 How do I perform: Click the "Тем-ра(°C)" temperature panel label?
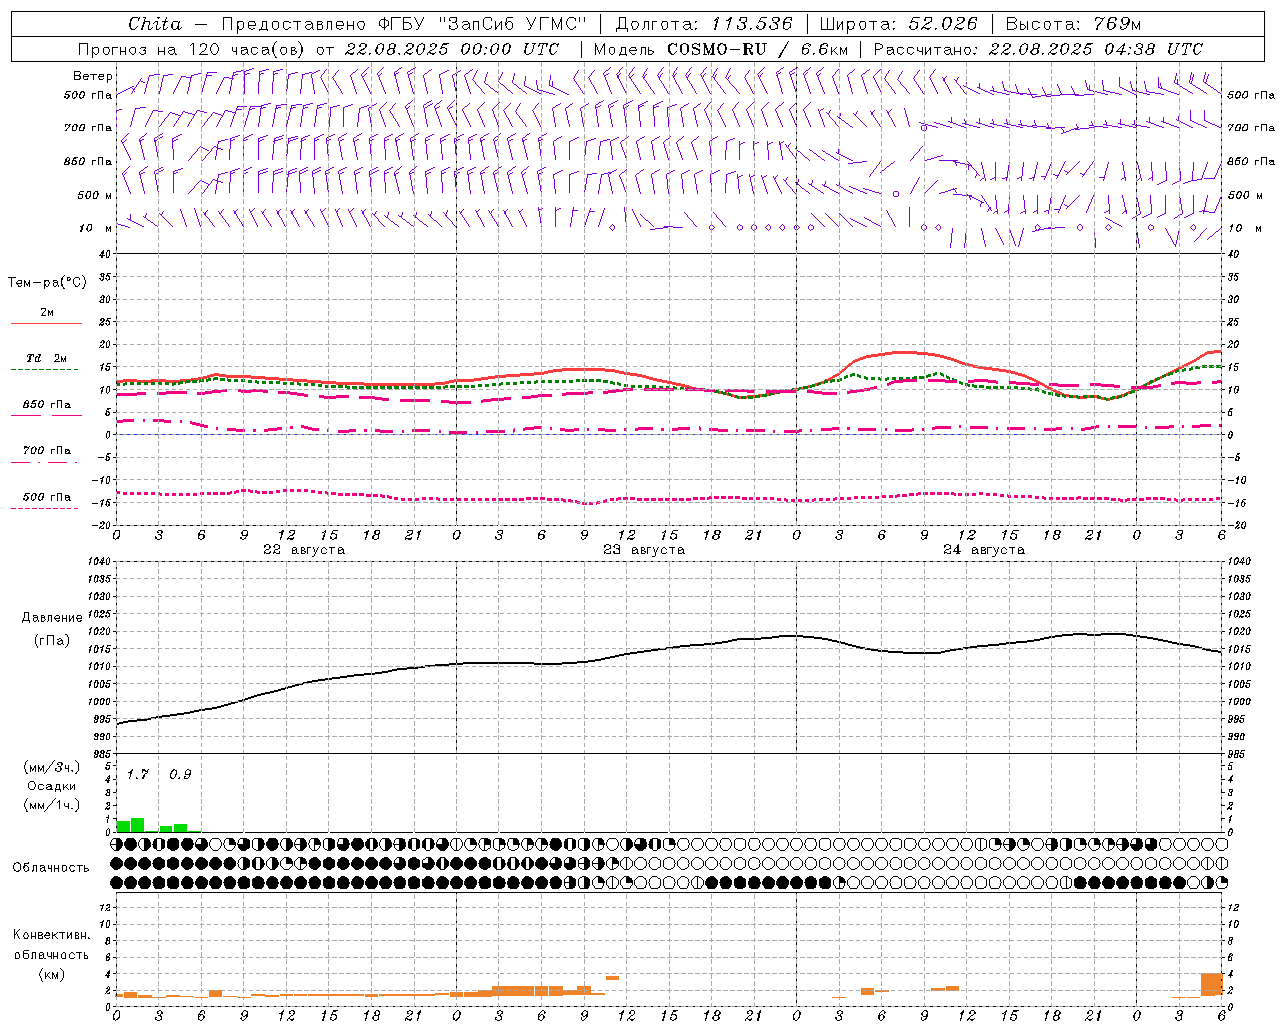coord(47,283)
